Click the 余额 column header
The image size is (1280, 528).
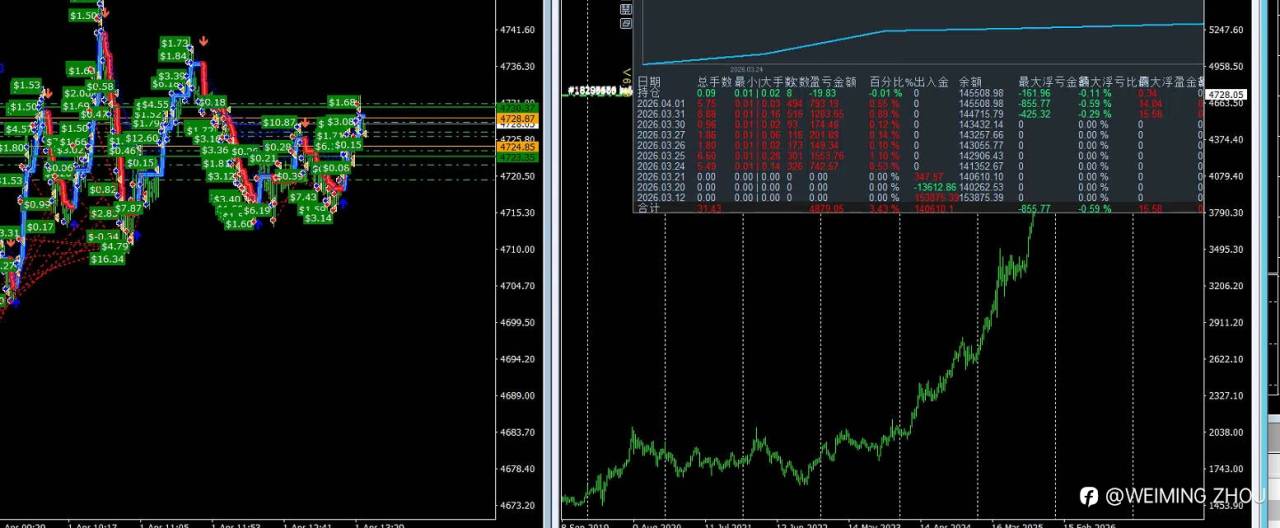click(970, 82)
